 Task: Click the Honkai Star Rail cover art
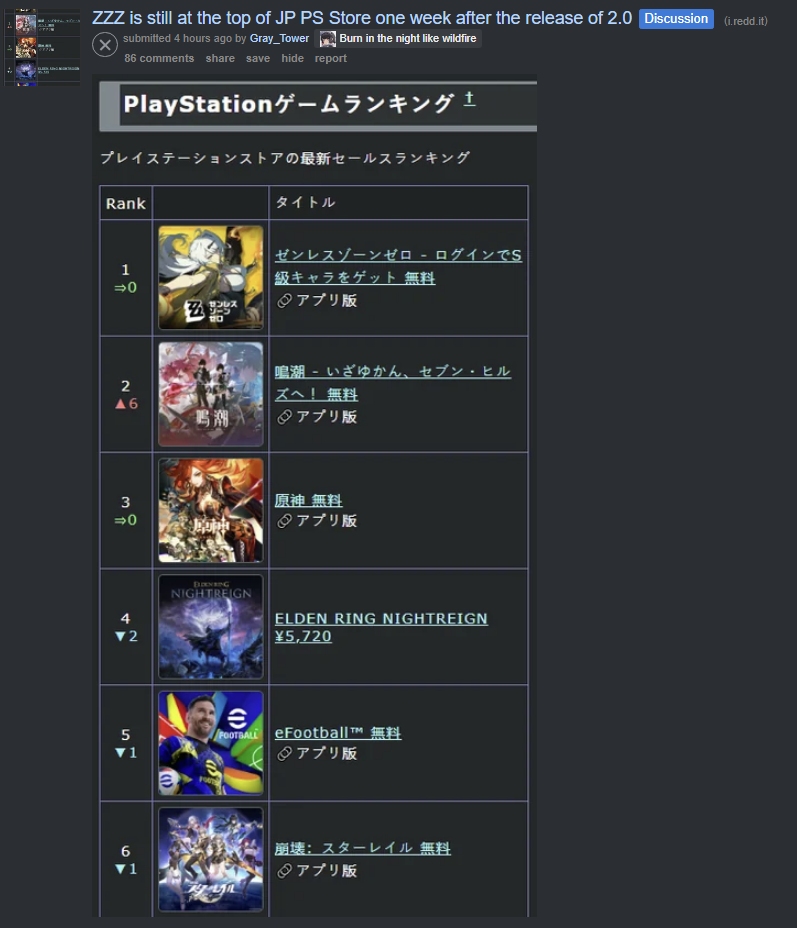(x=211, y=859)
